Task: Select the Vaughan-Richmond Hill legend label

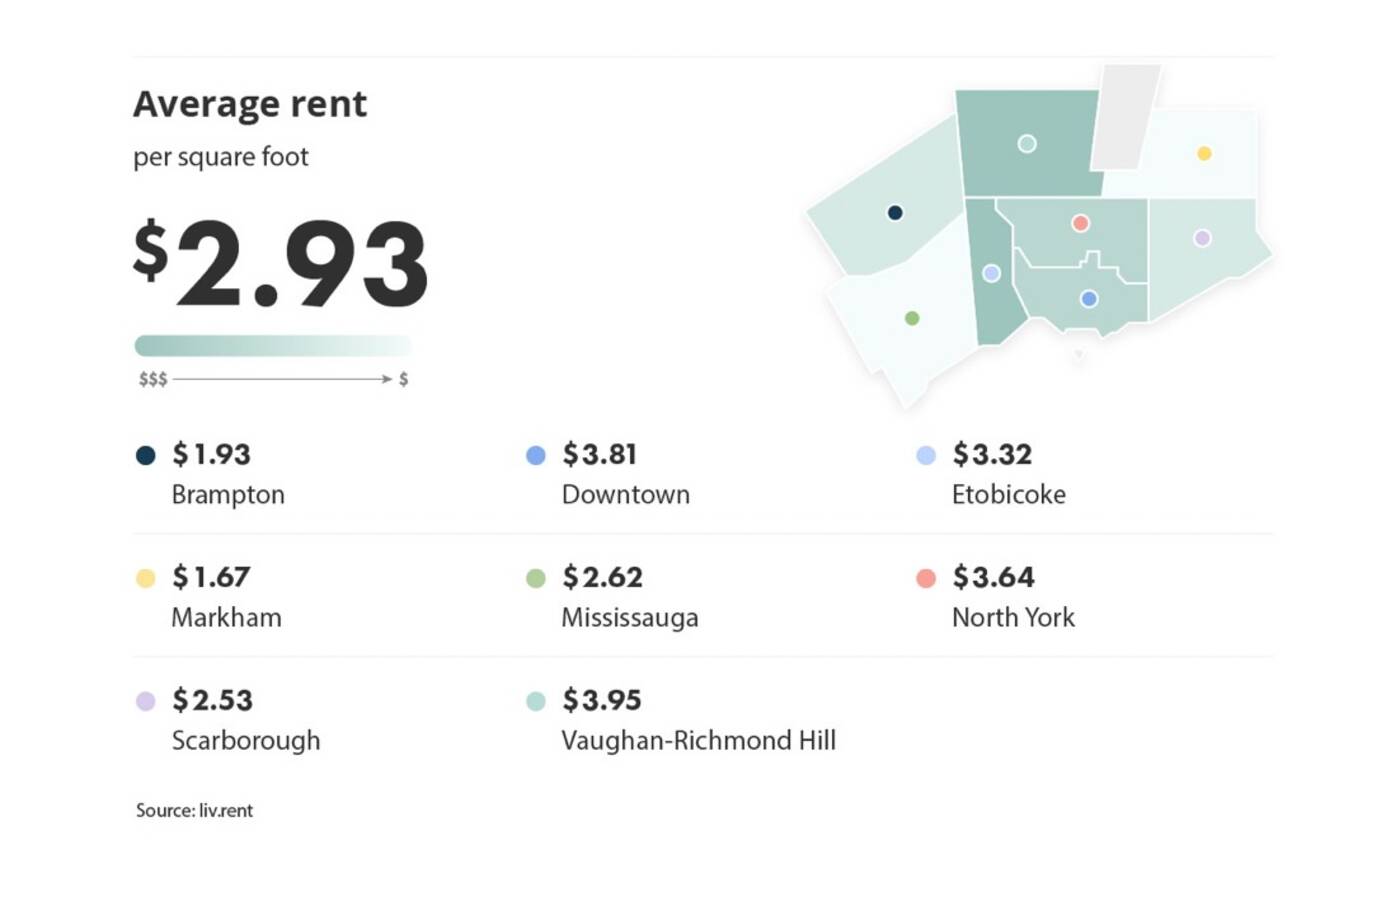Action: [x=698, y=741]
